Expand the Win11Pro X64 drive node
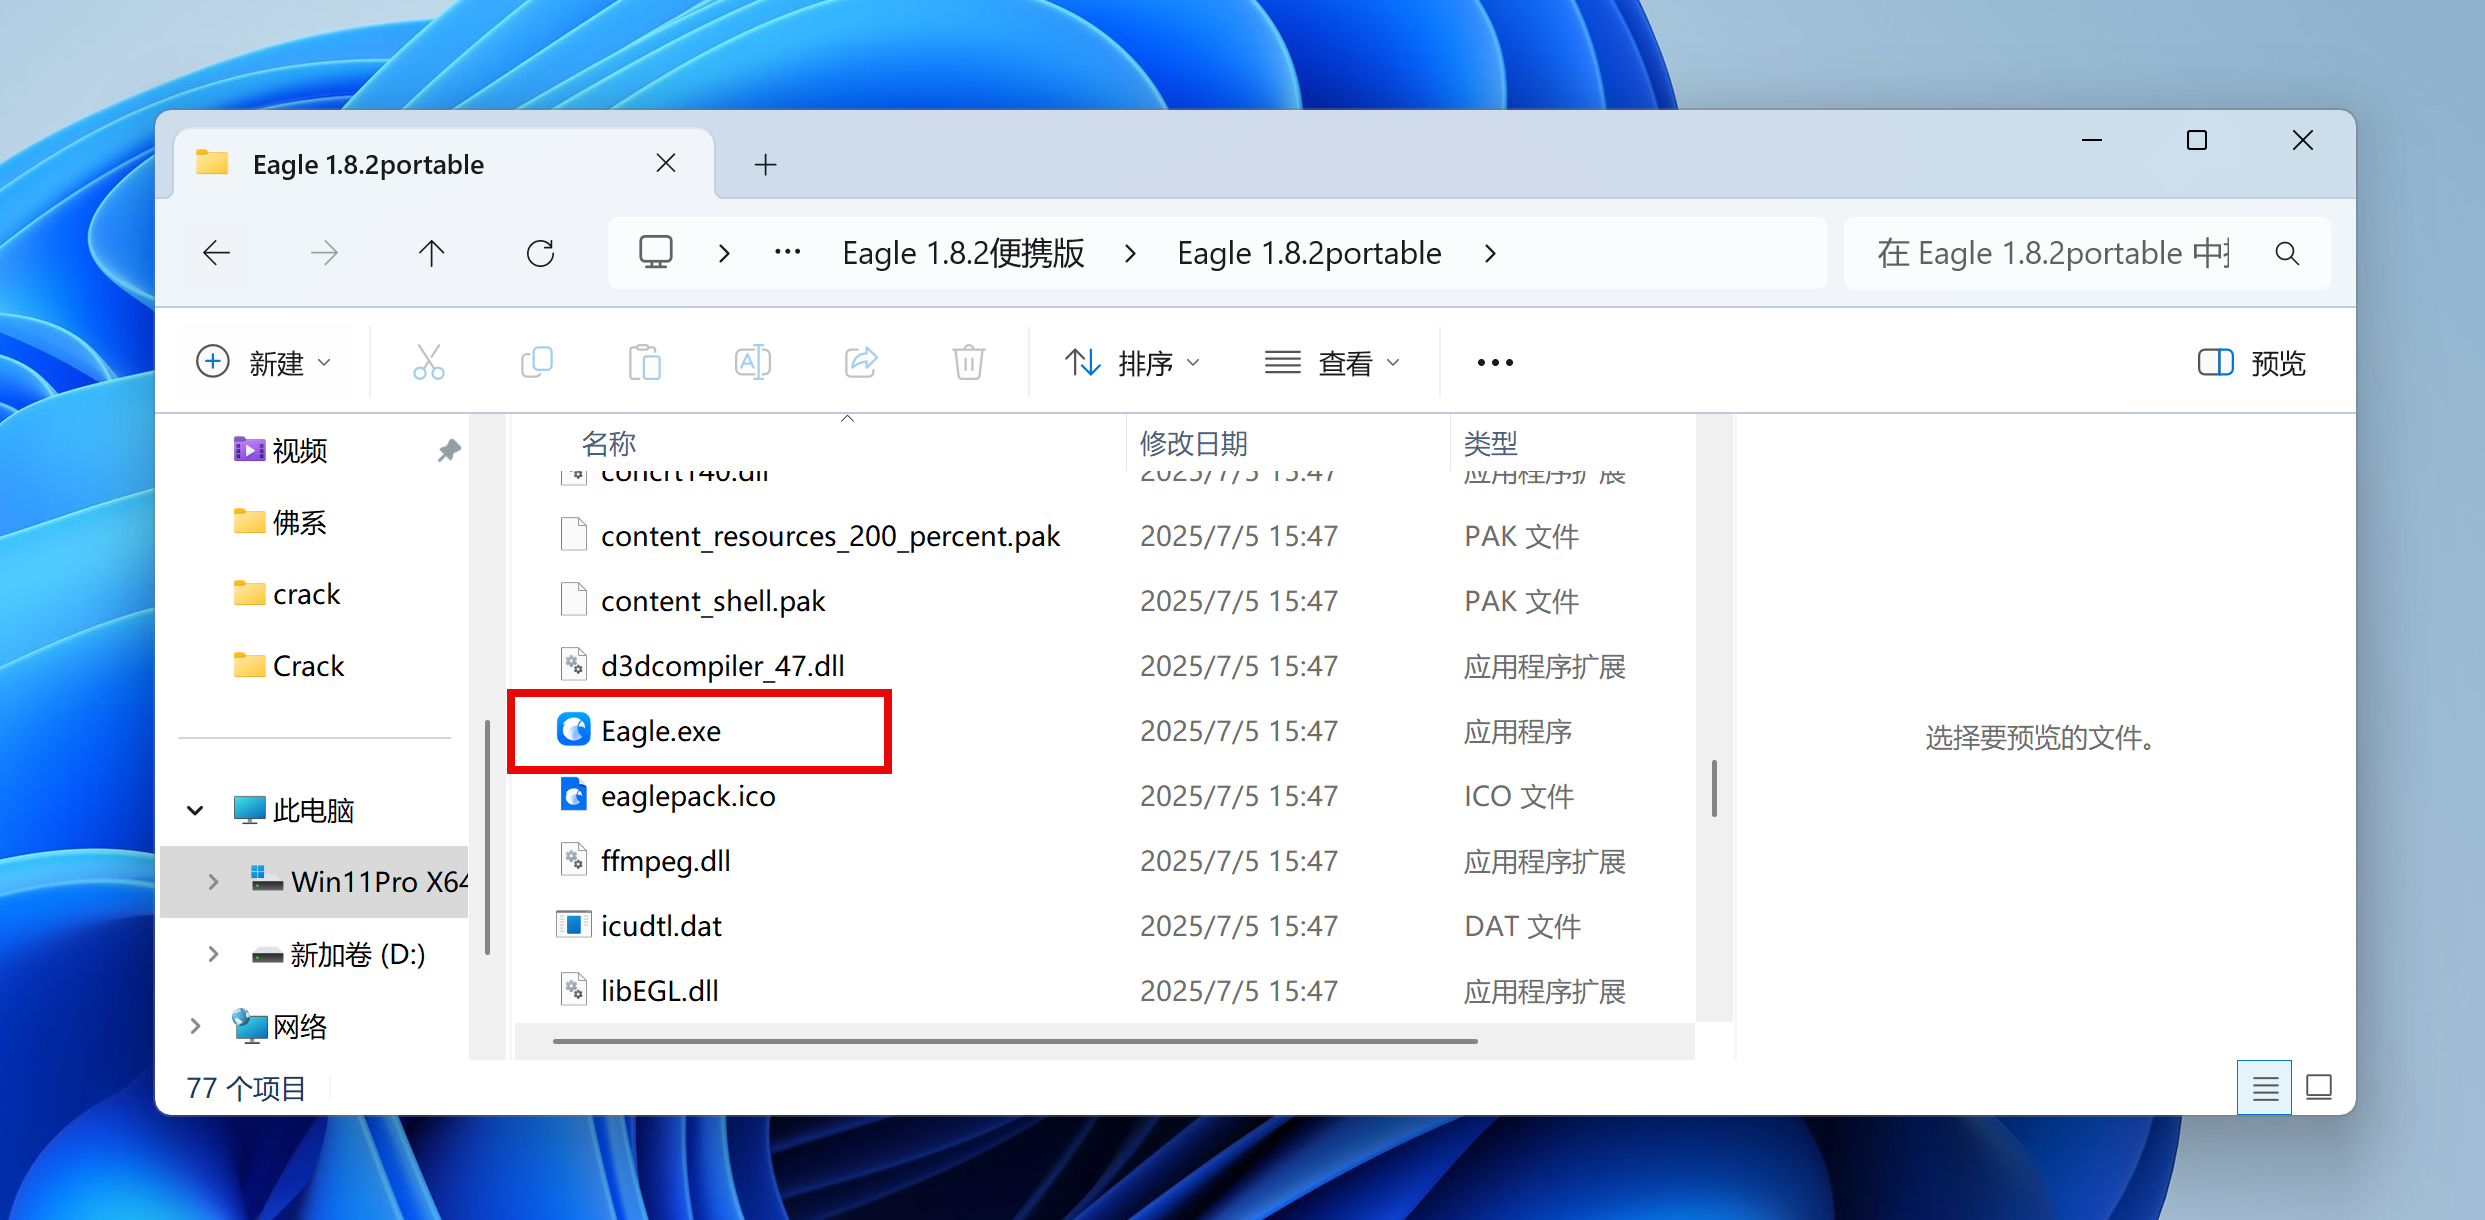Image resolution: width=2485 pixels, height=1220 pixels. (x=213, y=881)
